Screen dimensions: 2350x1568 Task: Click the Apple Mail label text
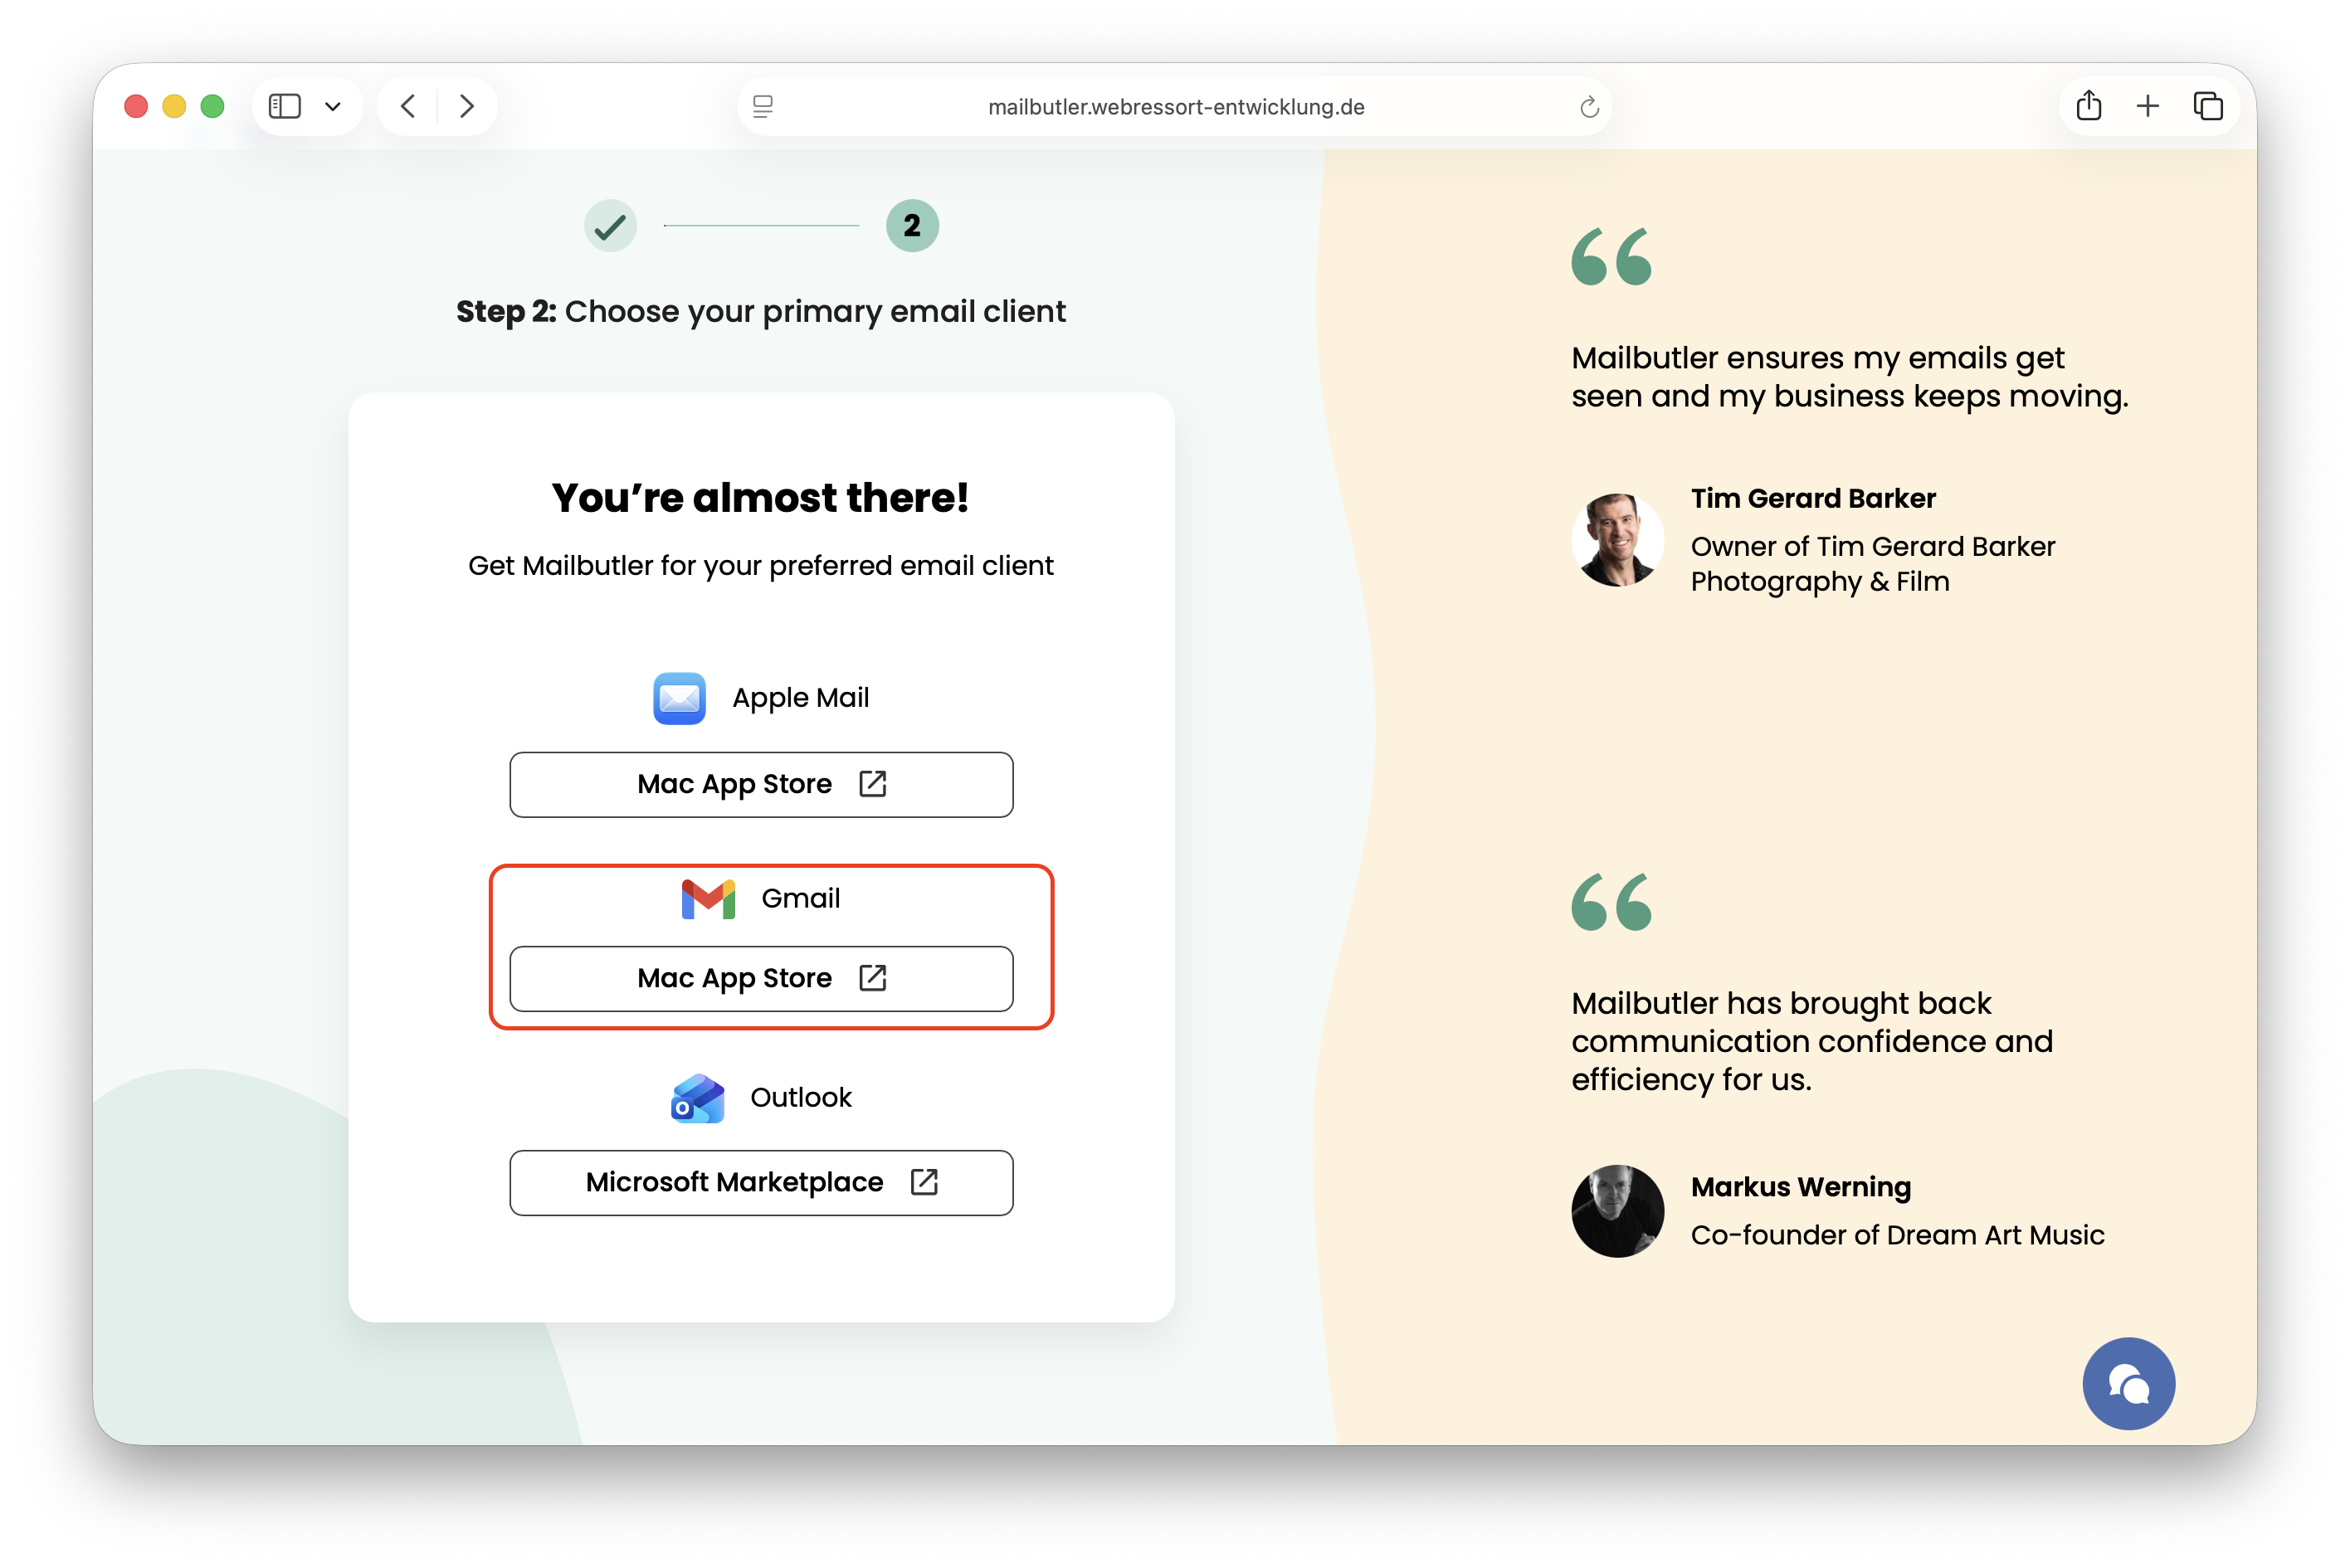pos(800,698)
